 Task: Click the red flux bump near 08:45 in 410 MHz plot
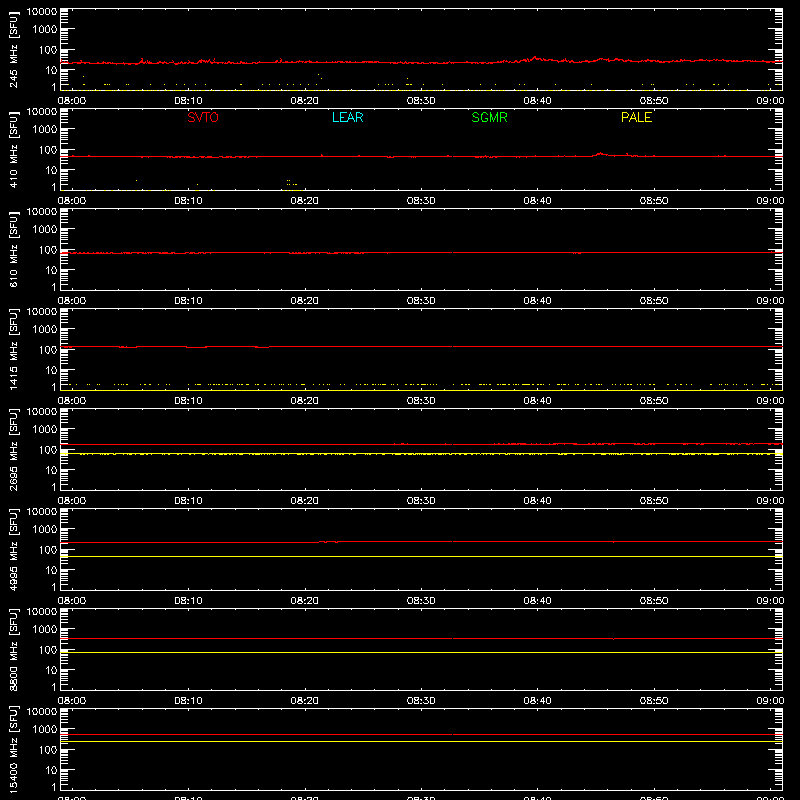pos(601,154)
